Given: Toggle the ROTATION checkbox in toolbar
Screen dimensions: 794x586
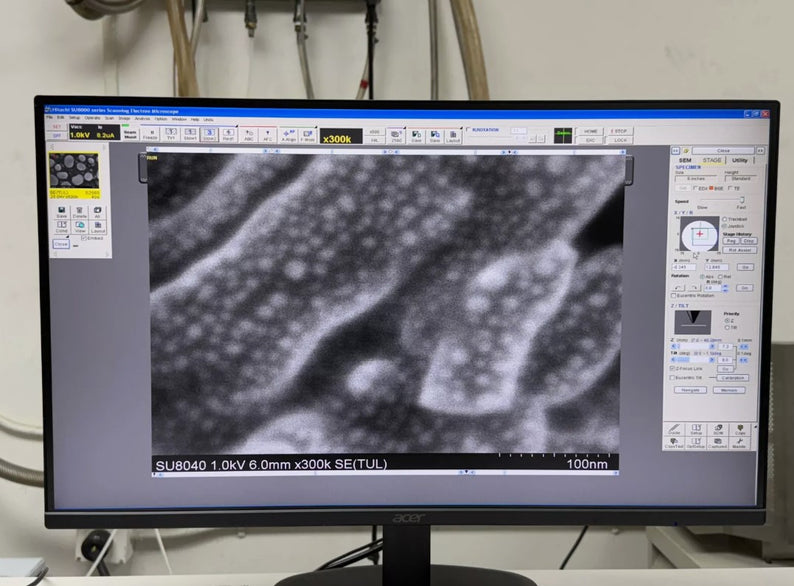Looking at the screenshot, I should [x=468, y=130].
